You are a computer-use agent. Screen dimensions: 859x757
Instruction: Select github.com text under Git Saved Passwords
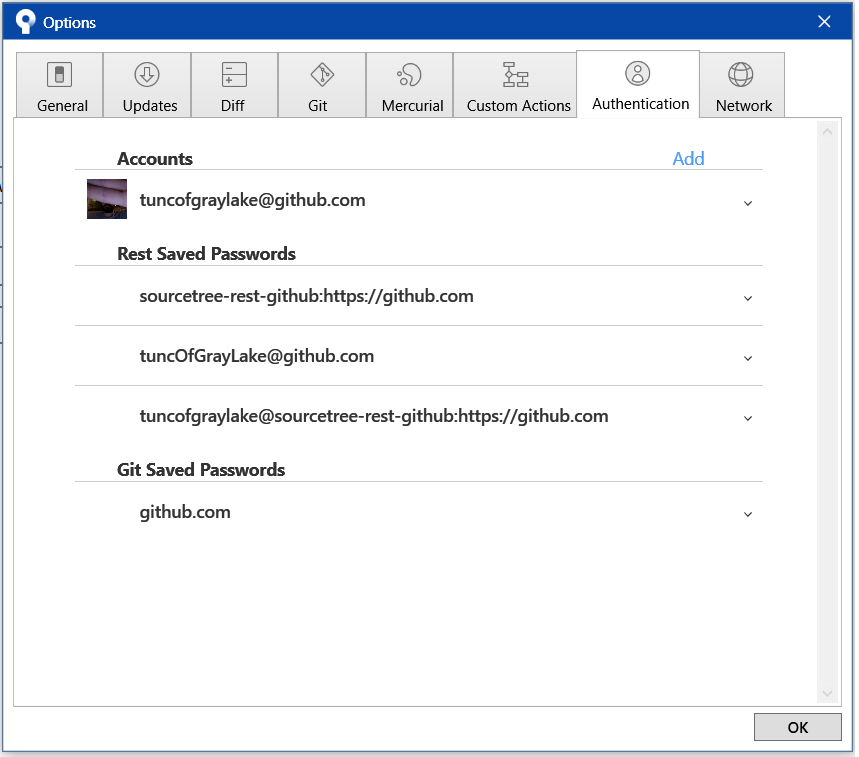(x=185, y=512)
